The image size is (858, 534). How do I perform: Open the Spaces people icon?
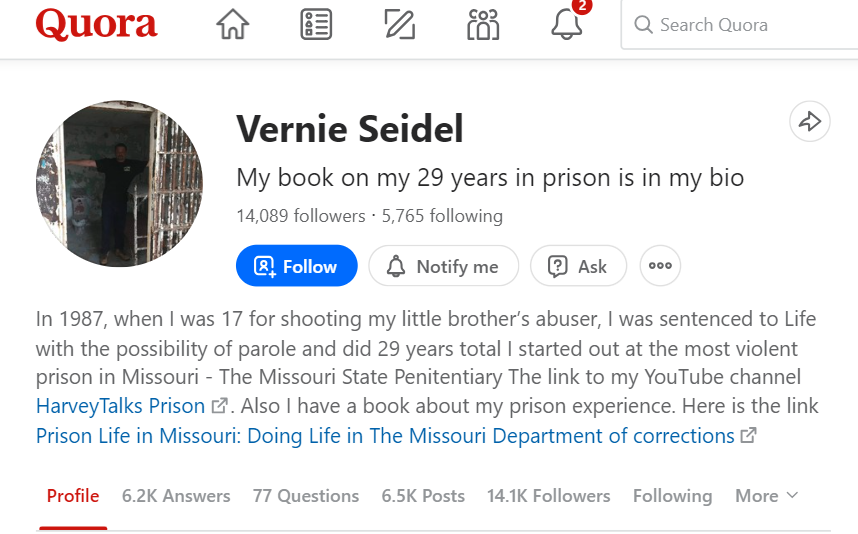coord(483,25)
